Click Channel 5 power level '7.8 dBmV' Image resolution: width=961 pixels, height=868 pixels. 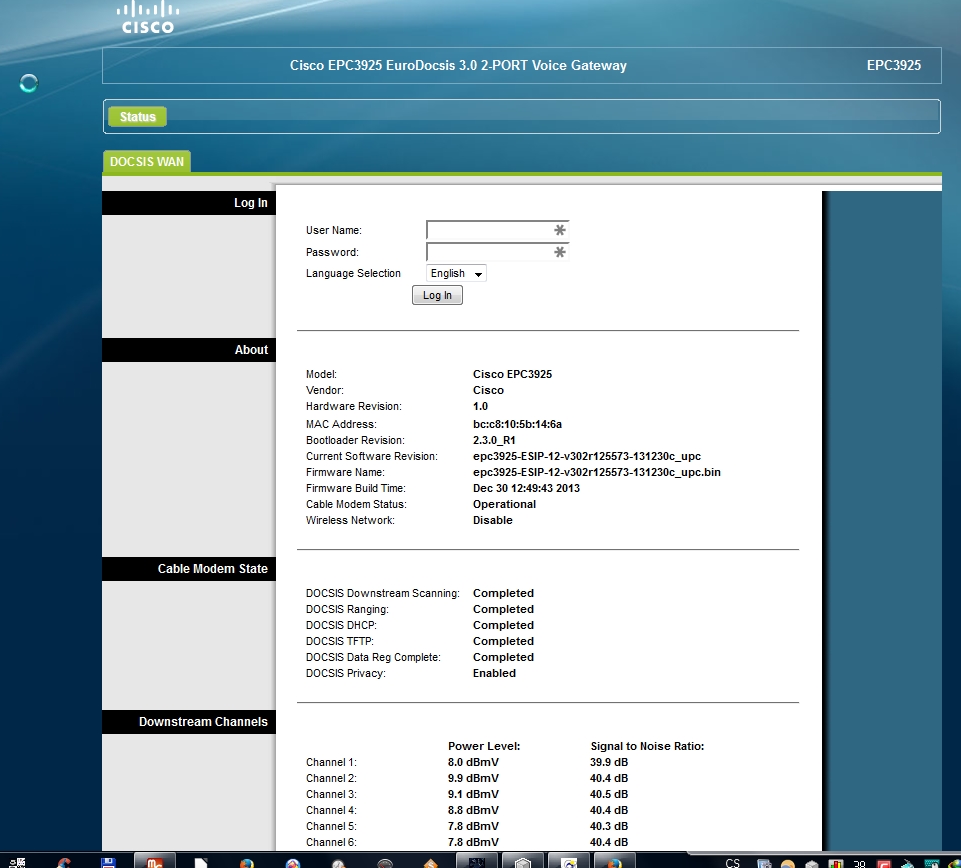473,826
